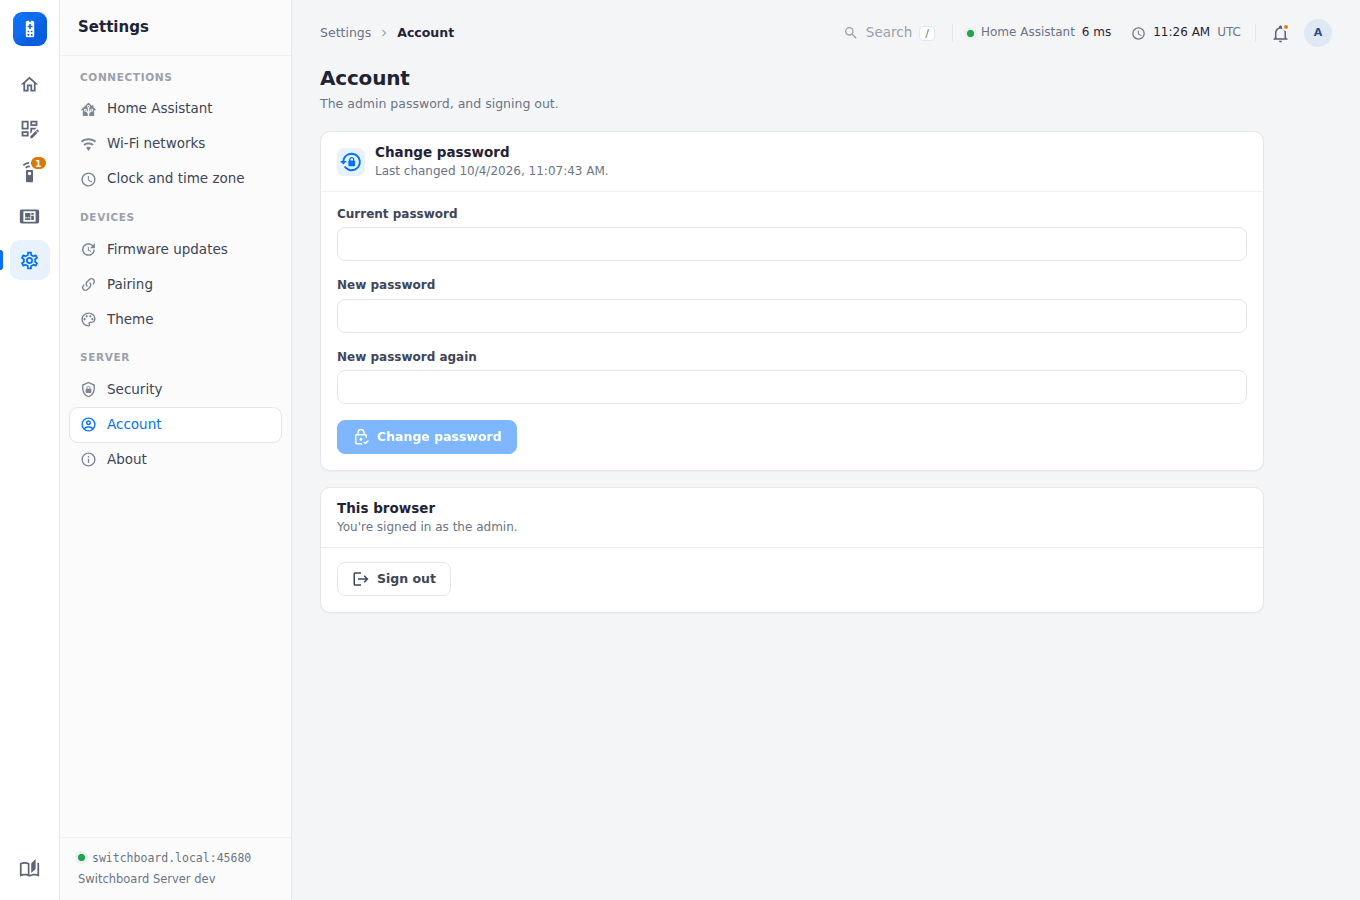This screenshot has width=1360, height=900.
Task: Open the About page
Action: click(x=175, y=459)
